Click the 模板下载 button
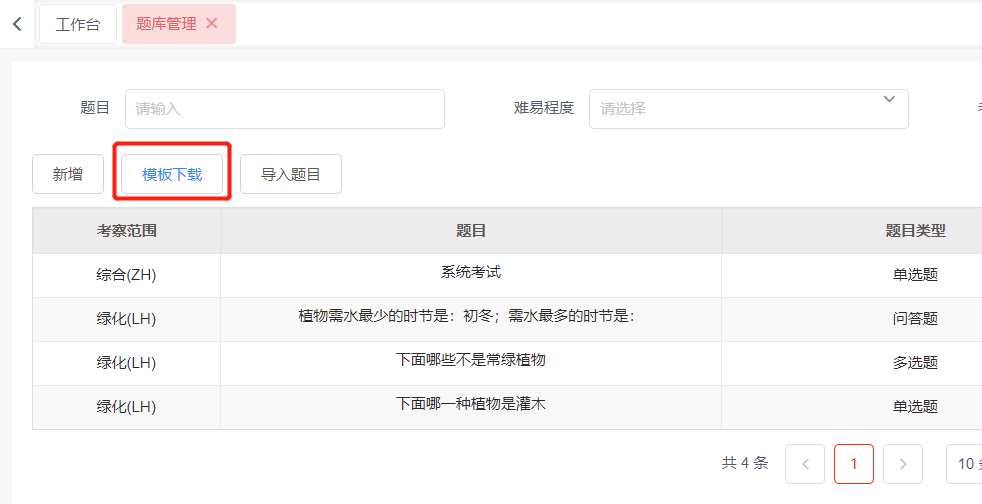 coord(172,174)
